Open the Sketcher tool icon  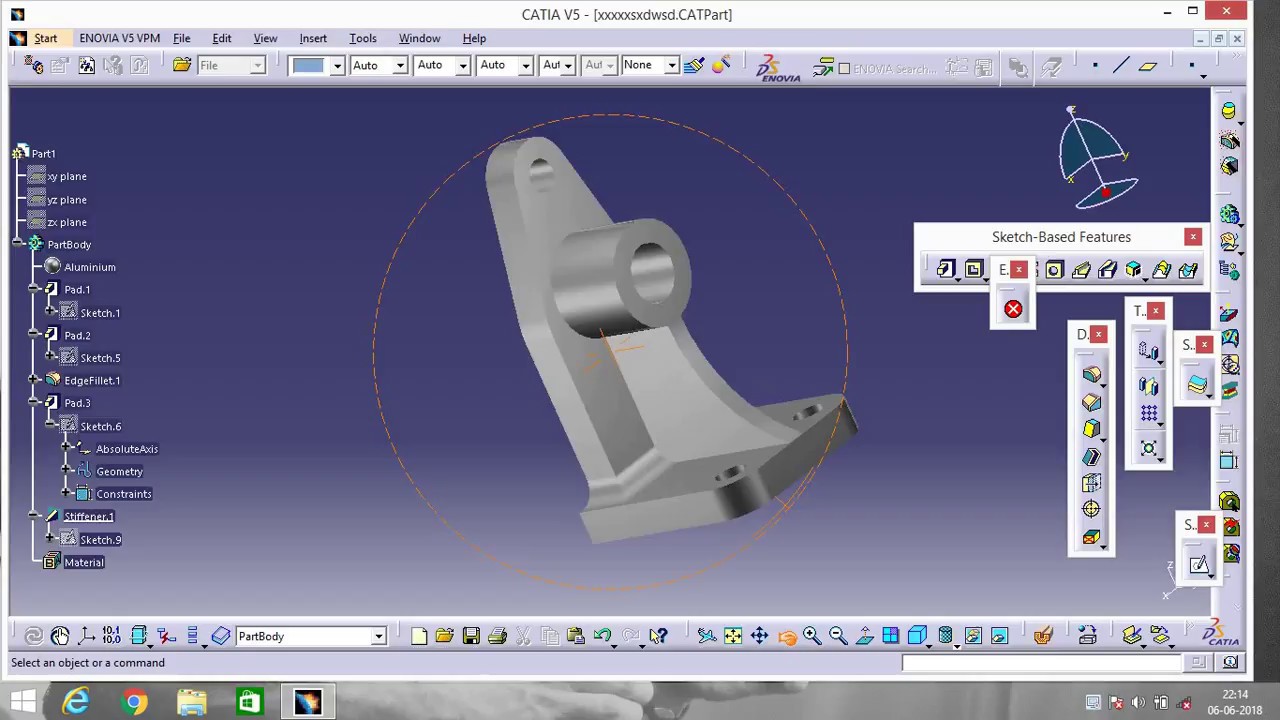pos(1198,565)
